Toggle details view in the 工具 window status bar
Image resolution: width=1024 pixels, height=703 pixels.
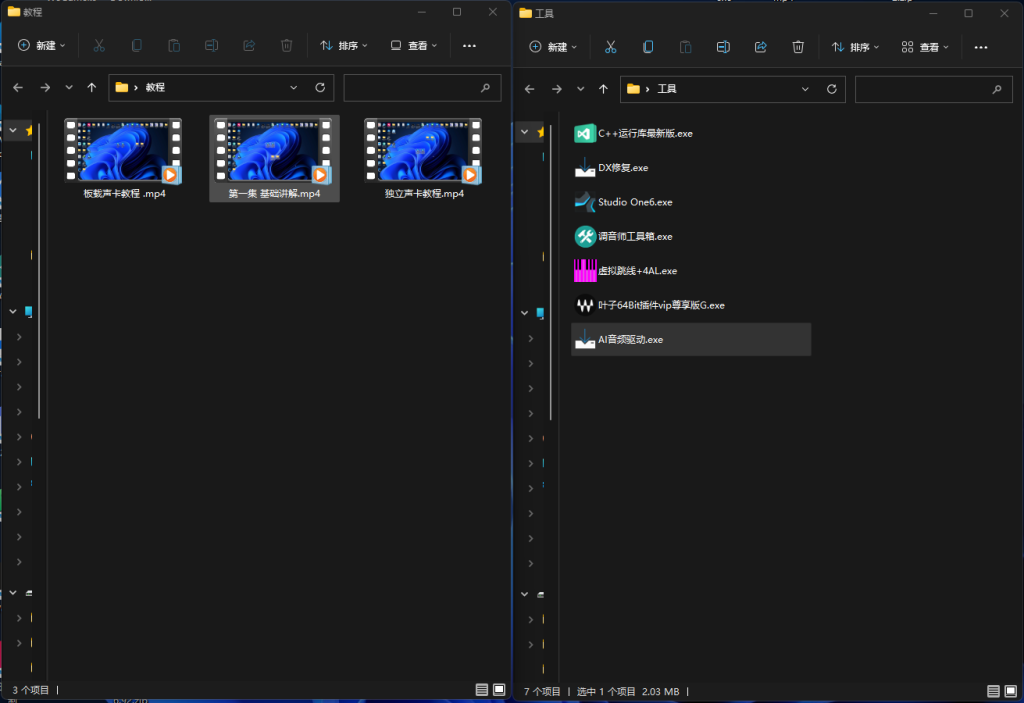[x=994, y=691]
